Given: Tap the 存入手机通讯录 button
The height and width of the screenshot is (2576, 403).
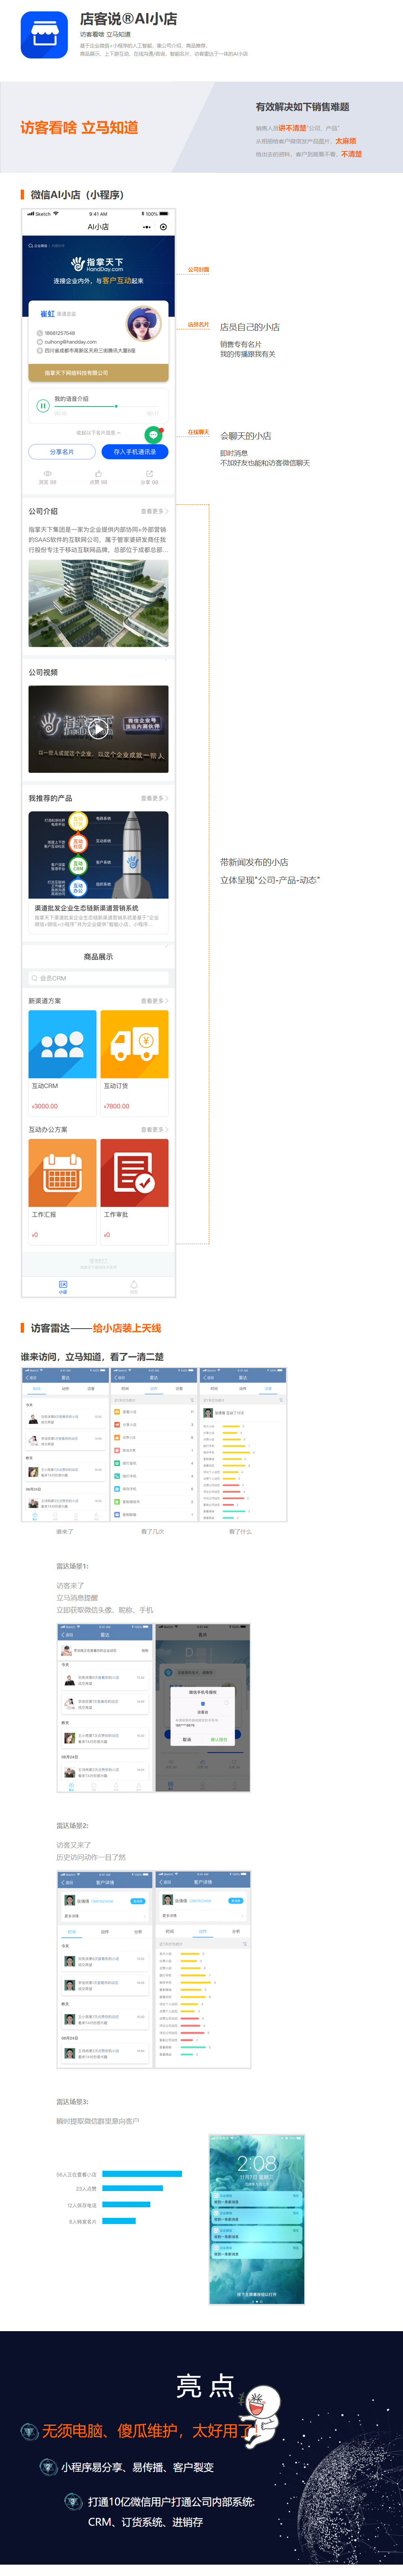Looking at the screenshot, I should [x=135, y=452].
